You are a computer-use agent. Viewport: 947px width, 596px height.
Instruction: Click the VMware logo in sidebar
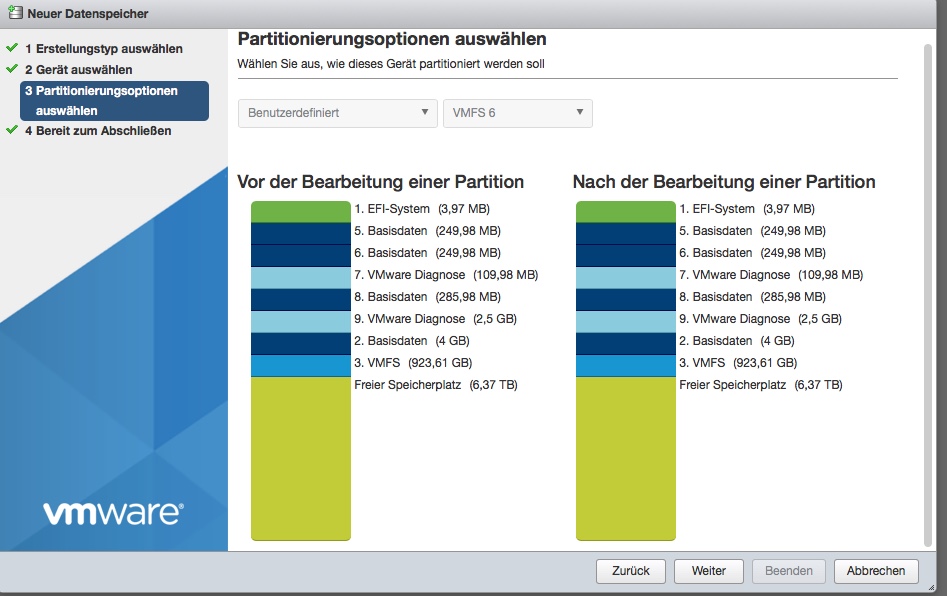(x=113, y=513)
